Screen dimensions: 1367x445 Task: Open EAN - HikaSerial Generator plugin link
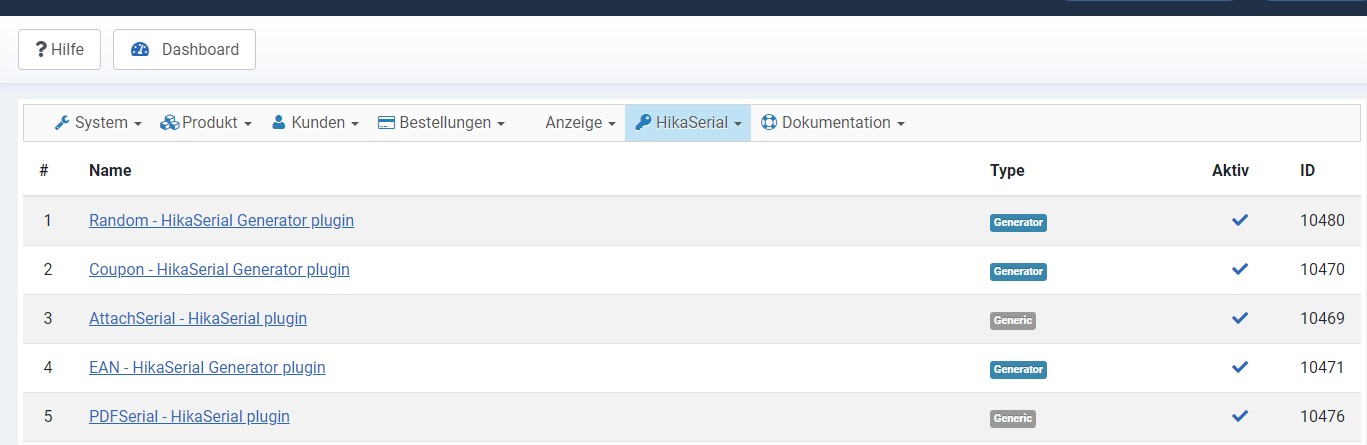pyautogui.click(x=207, y=368)
